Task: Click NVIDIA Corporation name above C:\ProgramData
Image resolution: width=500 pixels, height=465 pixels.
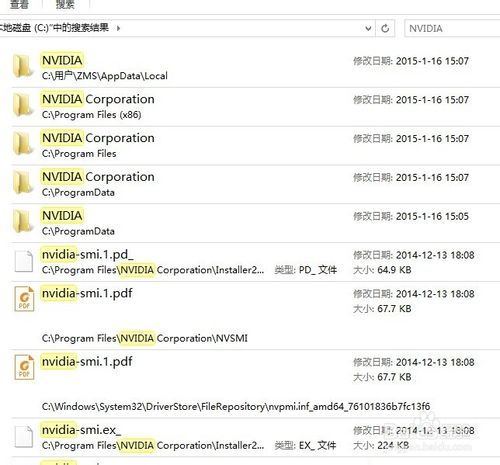Action: coord(98,176)
